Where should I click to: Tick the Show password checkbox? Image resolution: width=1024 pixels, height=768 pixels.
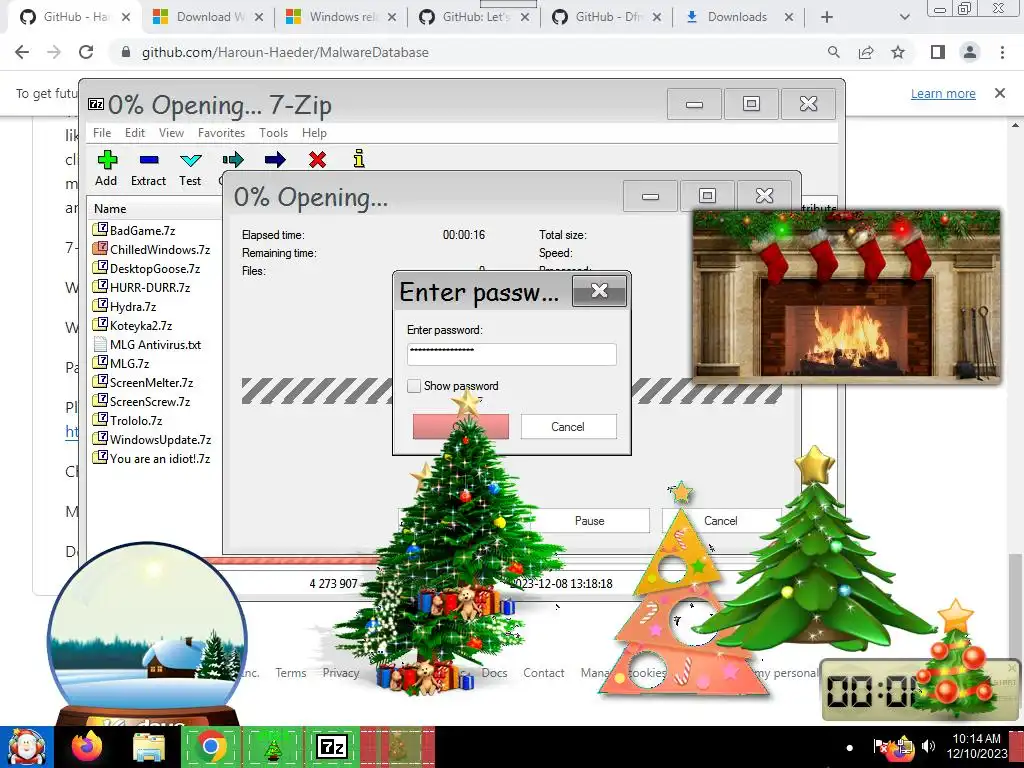(x=414, y=386)
